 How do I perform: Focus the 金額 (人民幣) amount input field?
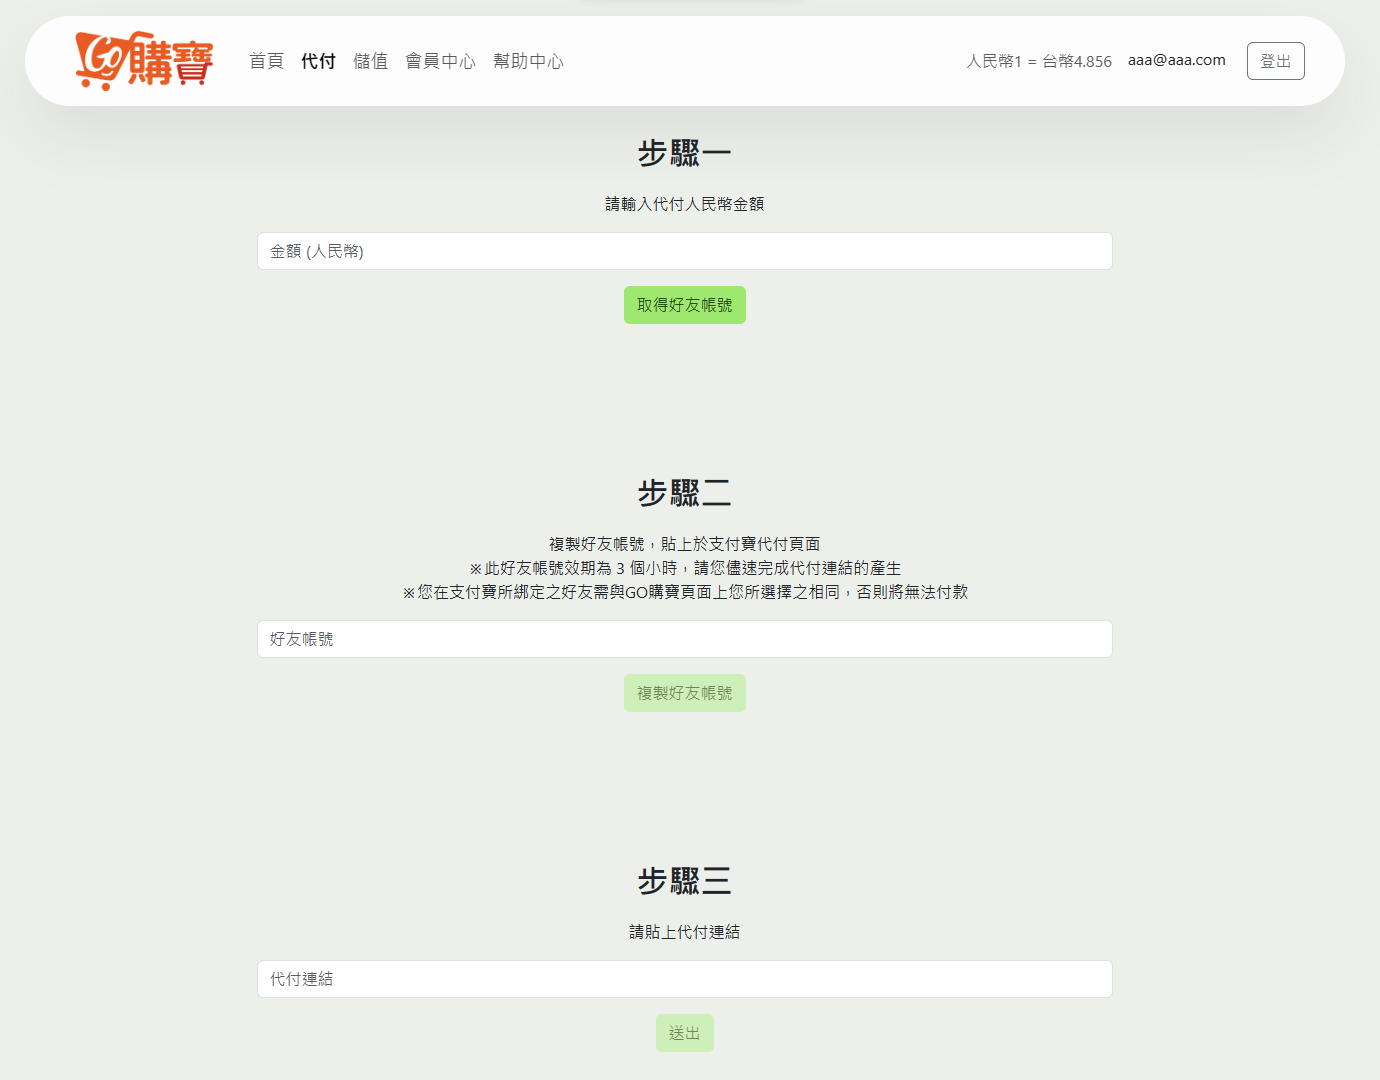coord(684,251)
